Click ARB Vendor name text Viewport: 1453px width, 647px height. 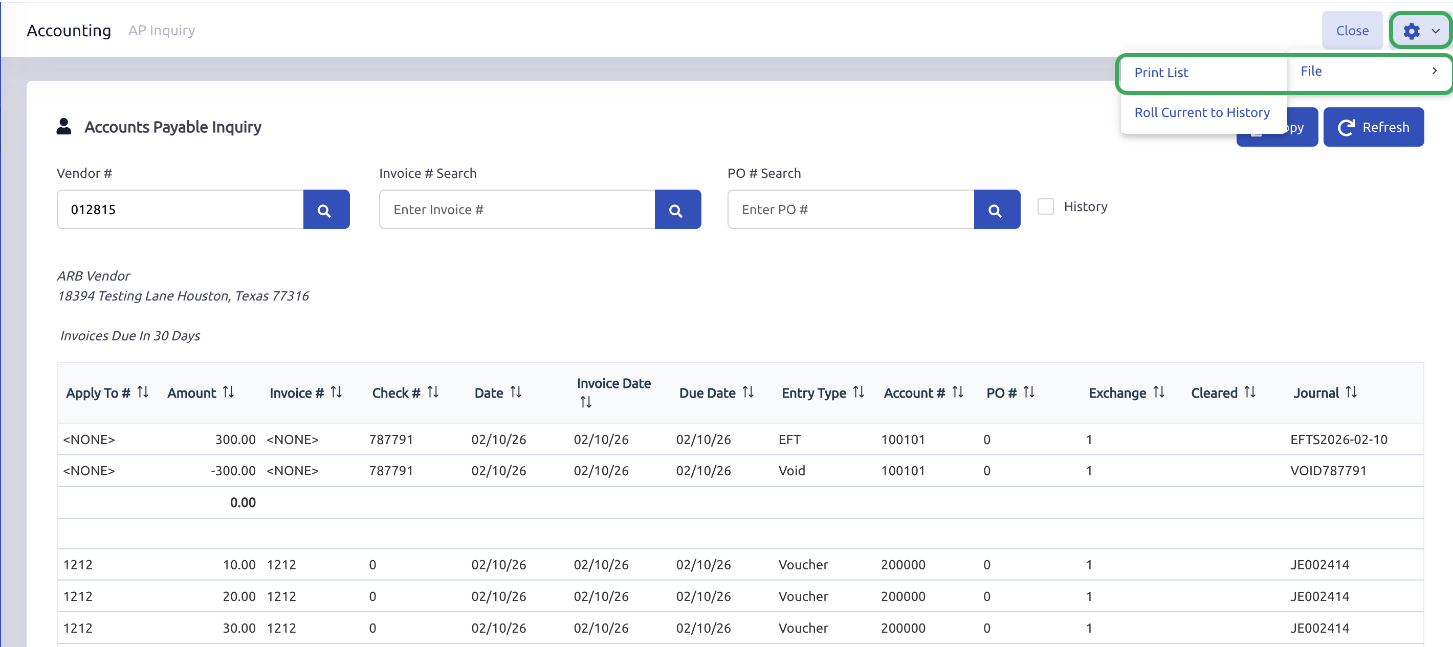(x=94, y=276)
